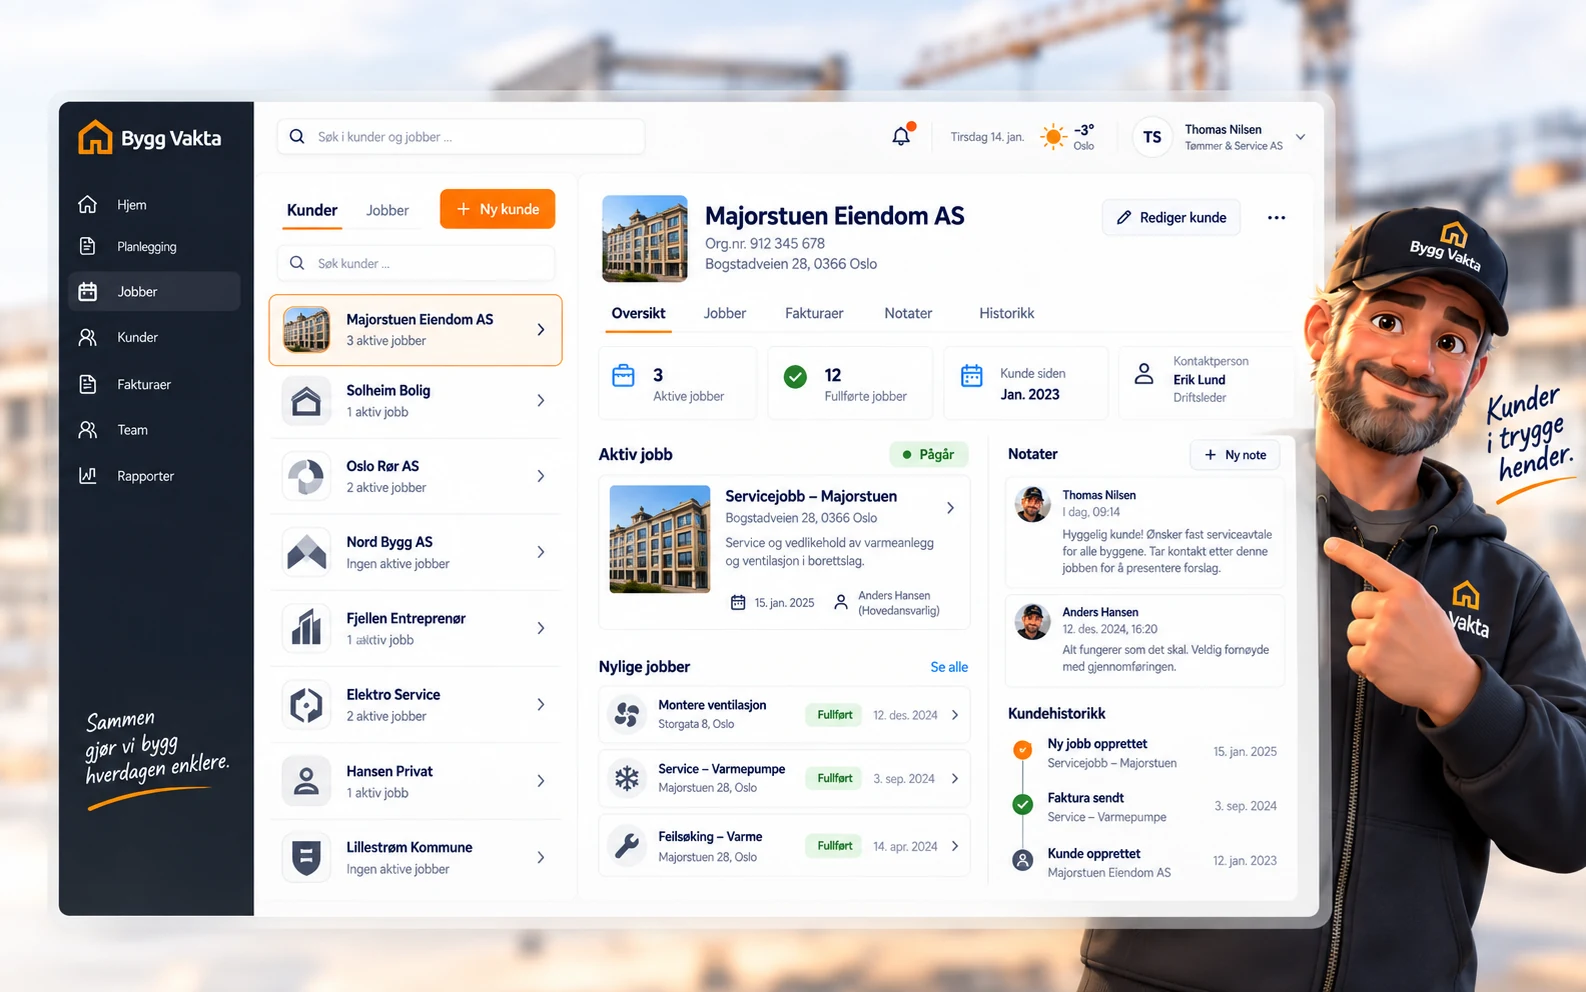Click Rediger kunde button

pos(1171,217)
